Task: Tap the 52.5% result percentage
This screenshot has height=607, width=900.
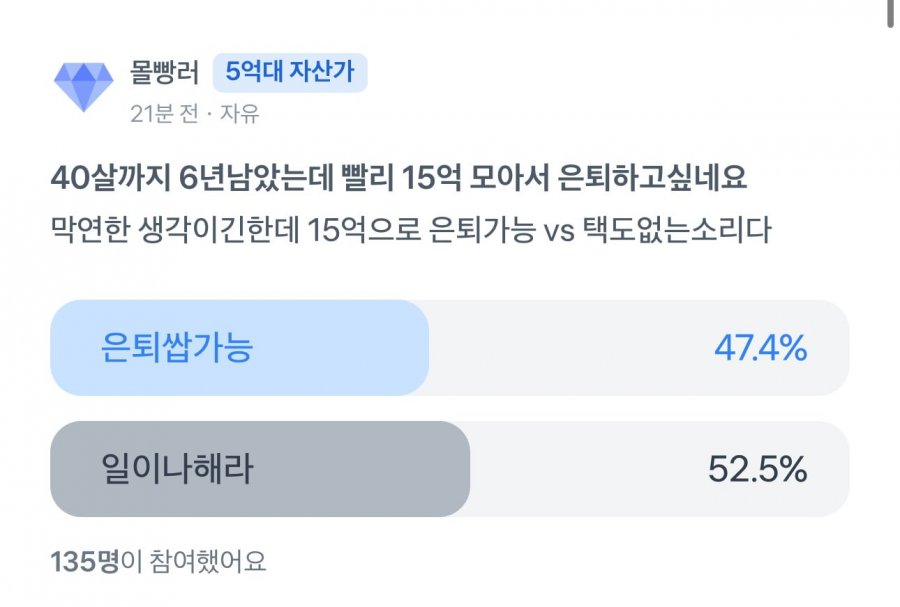Action: (758, 469)
